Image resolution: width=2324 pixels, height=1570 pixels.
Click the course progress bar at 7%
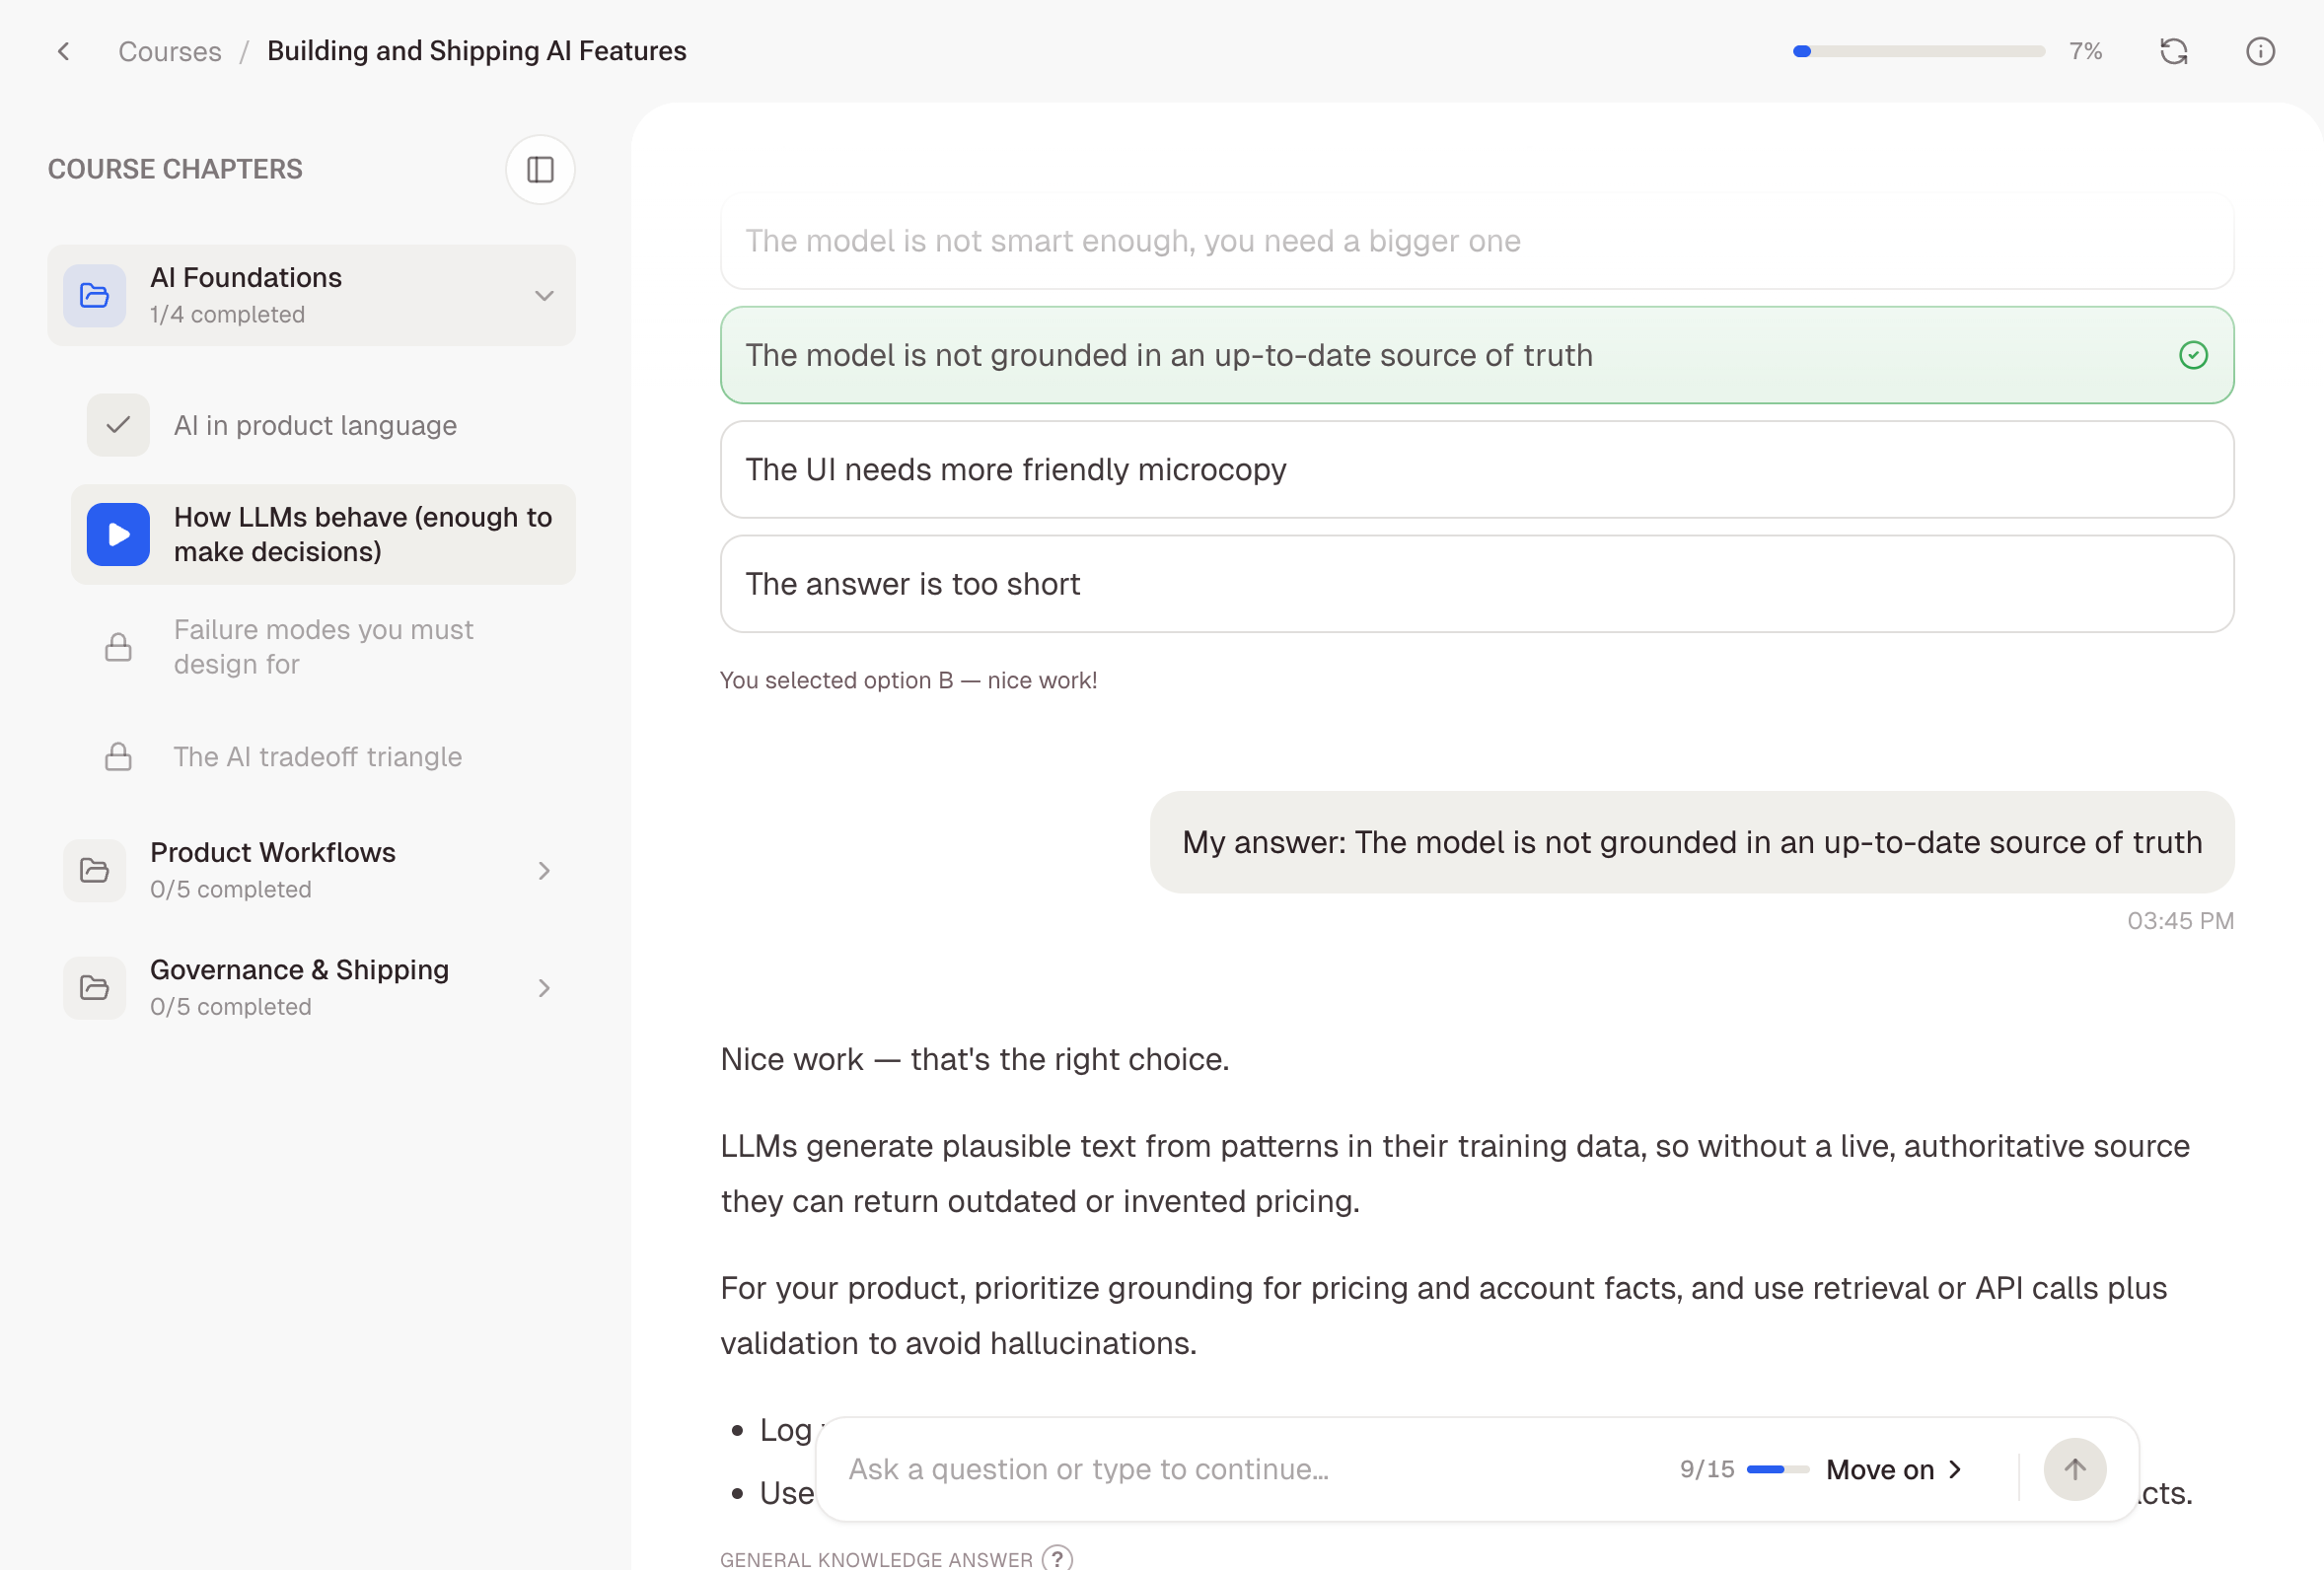point(1918,51)
